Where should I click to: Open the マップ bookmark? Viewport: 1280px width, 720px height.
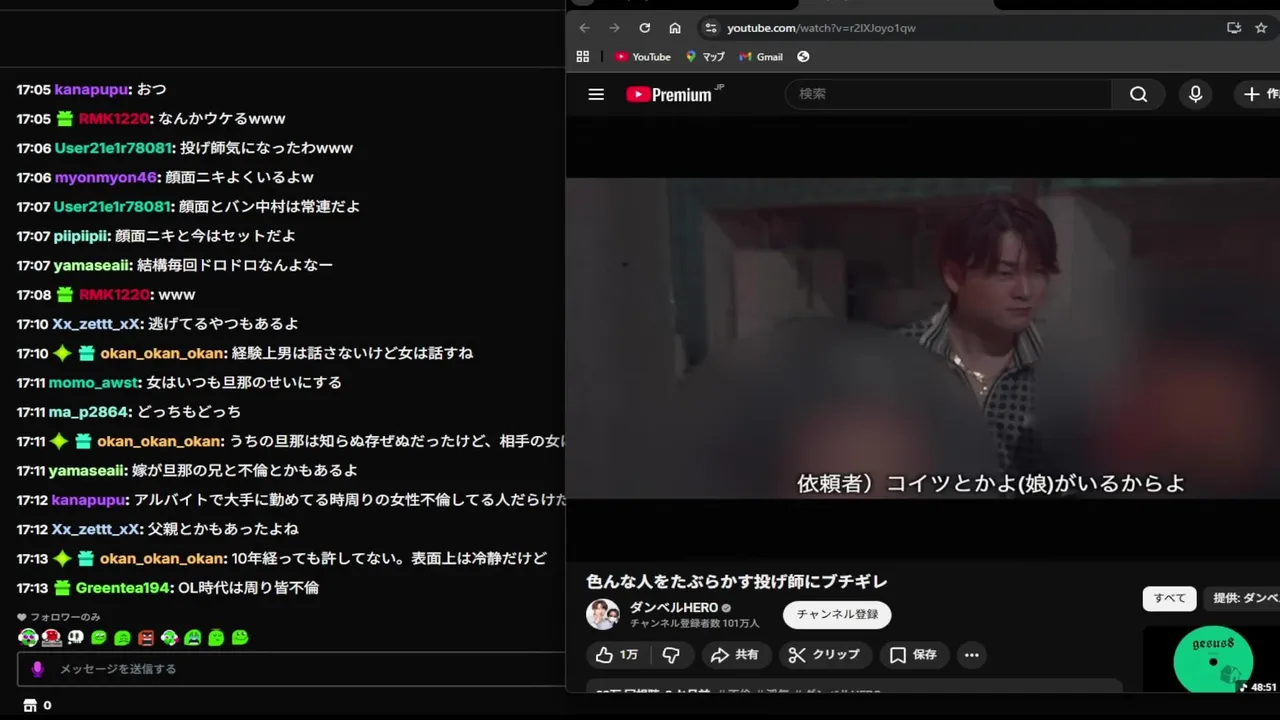pos(705,57)
